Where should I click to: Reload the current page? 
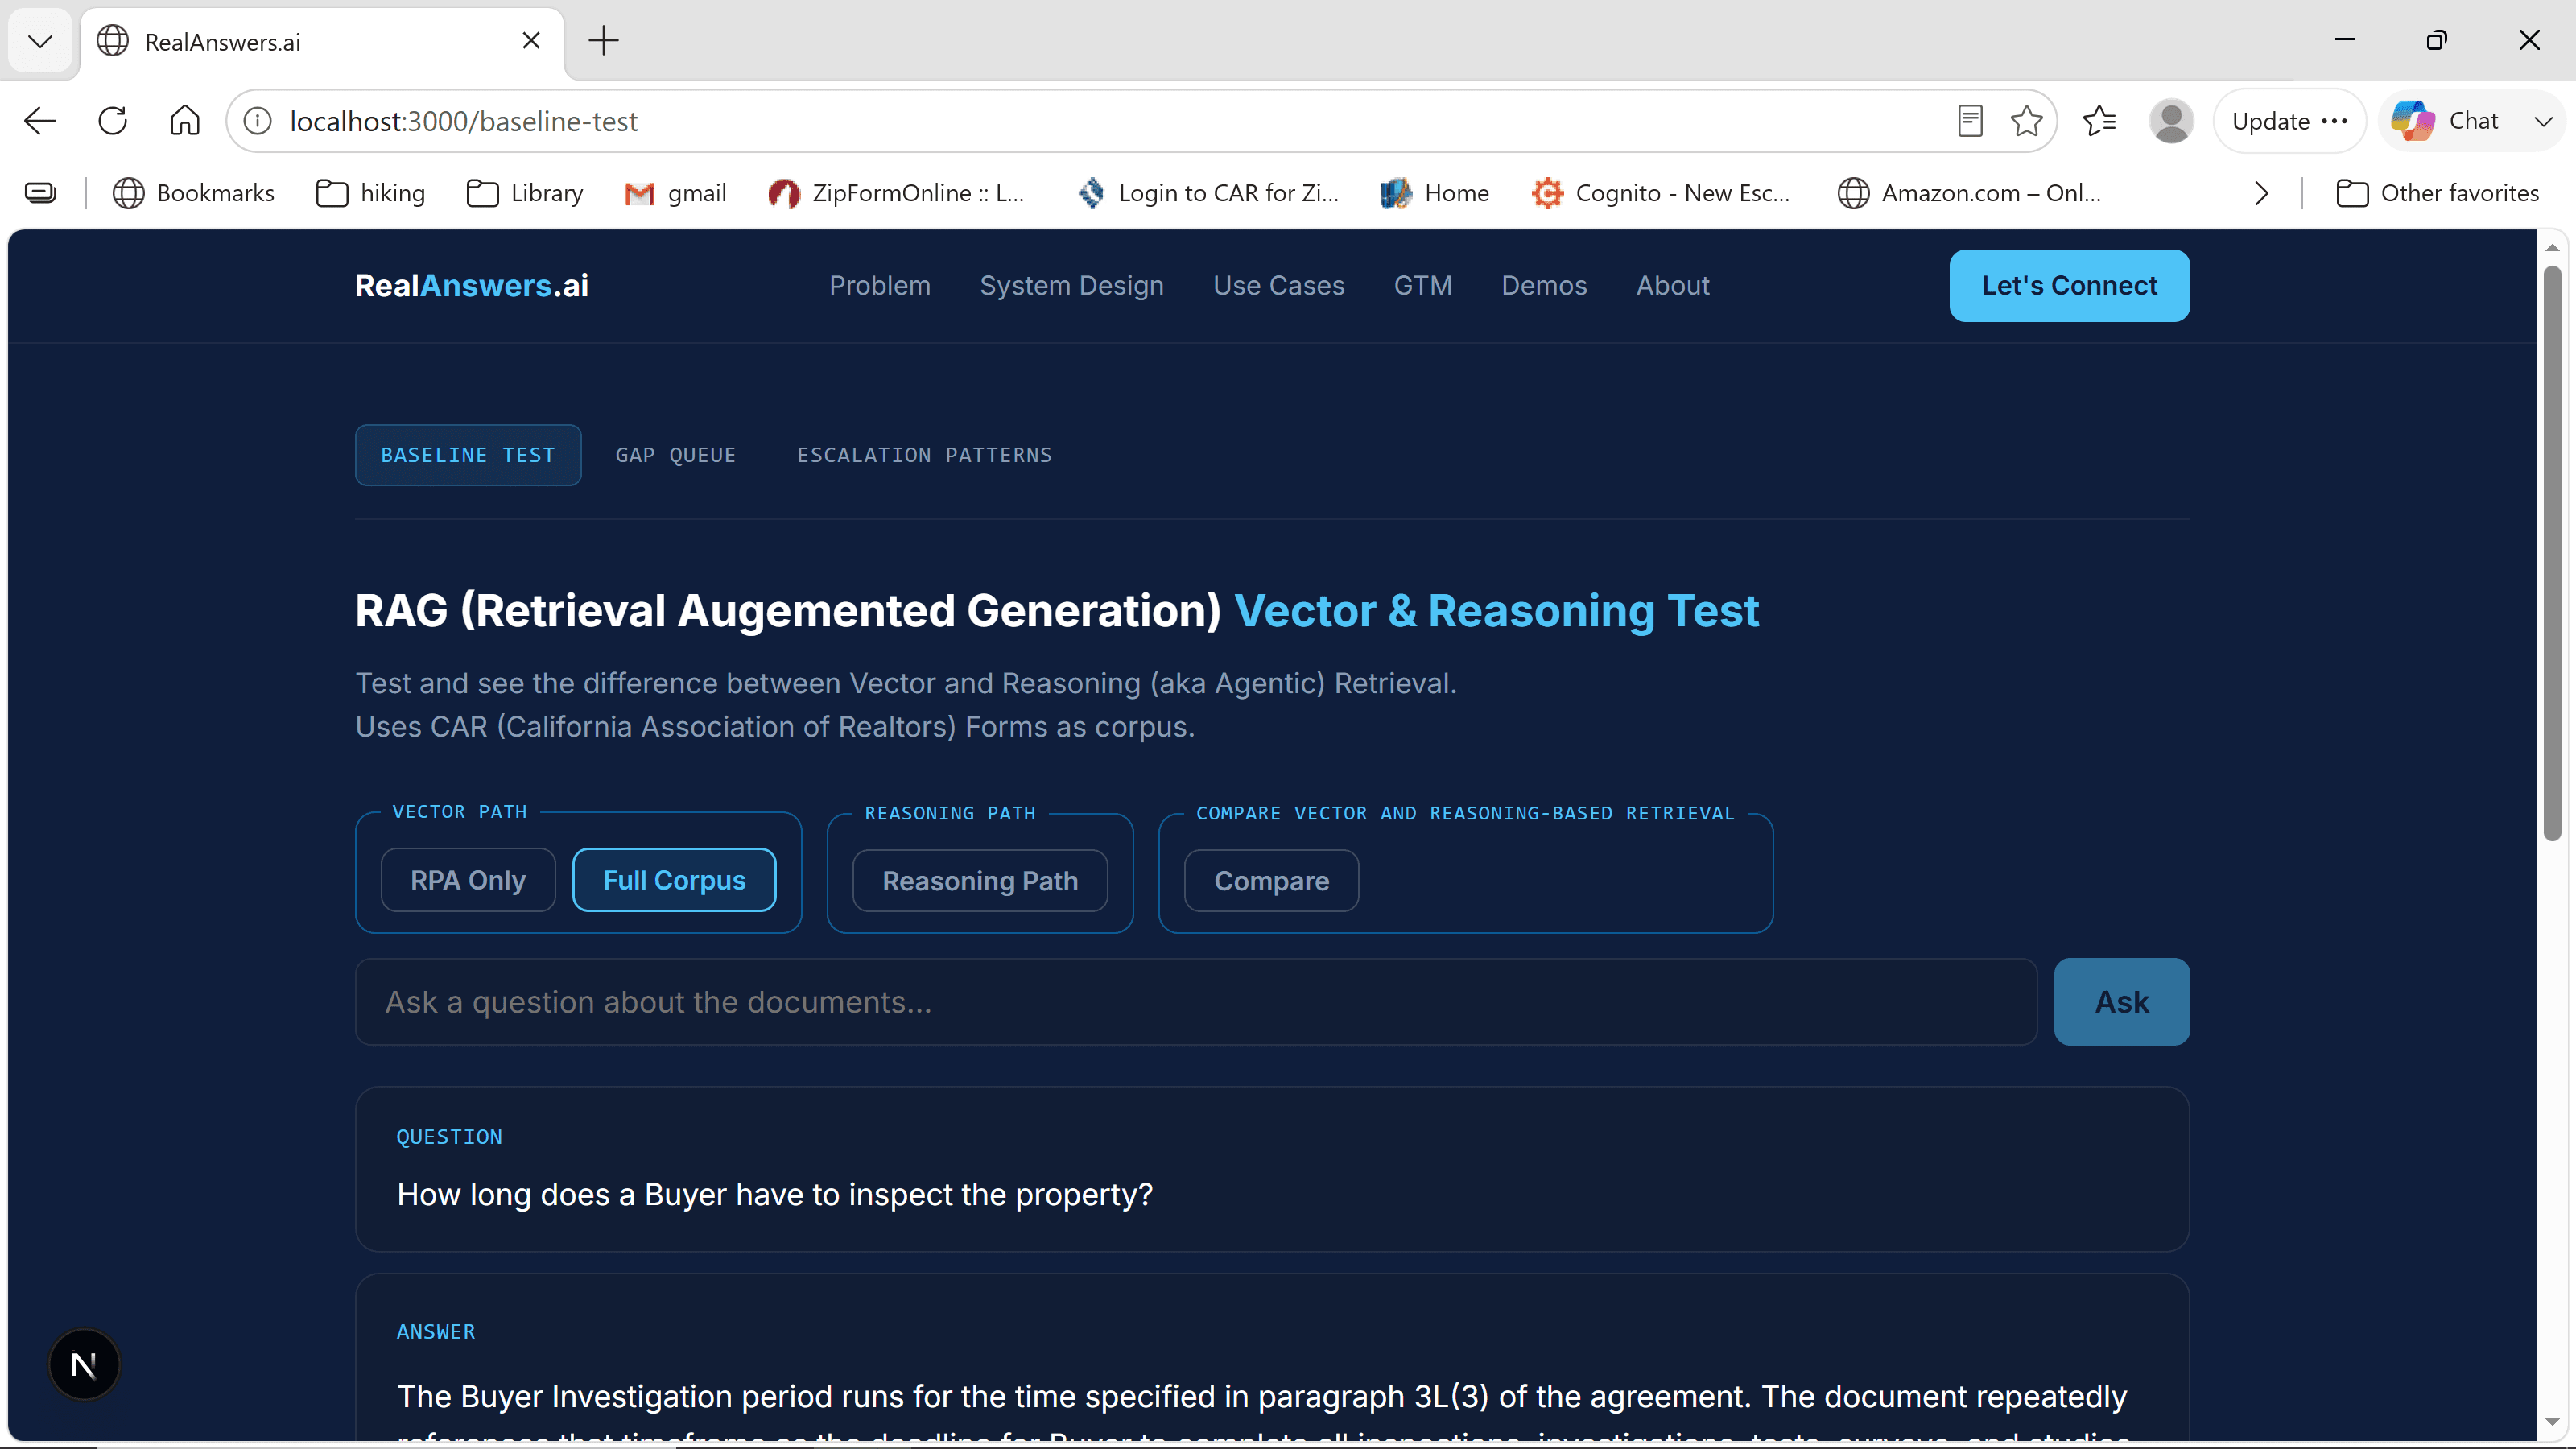pyautogui.click(x=113, y=121)
